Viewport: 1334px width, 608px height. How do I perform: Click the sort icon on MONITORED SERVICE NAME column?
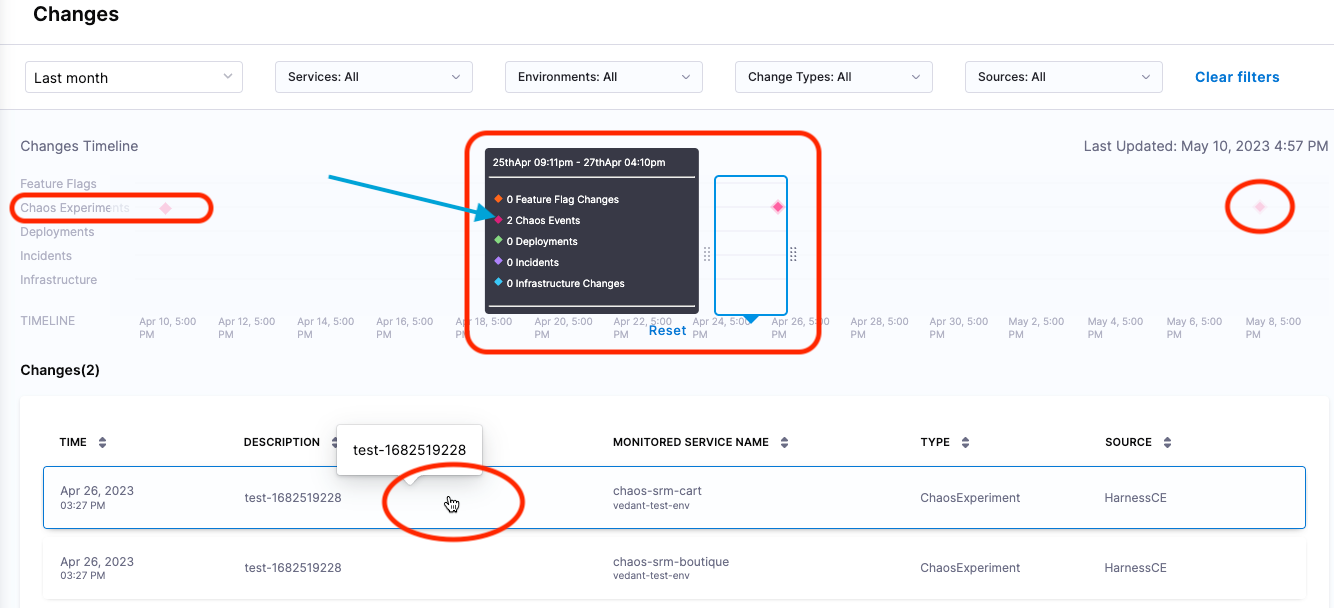click(x=785, y=442)
